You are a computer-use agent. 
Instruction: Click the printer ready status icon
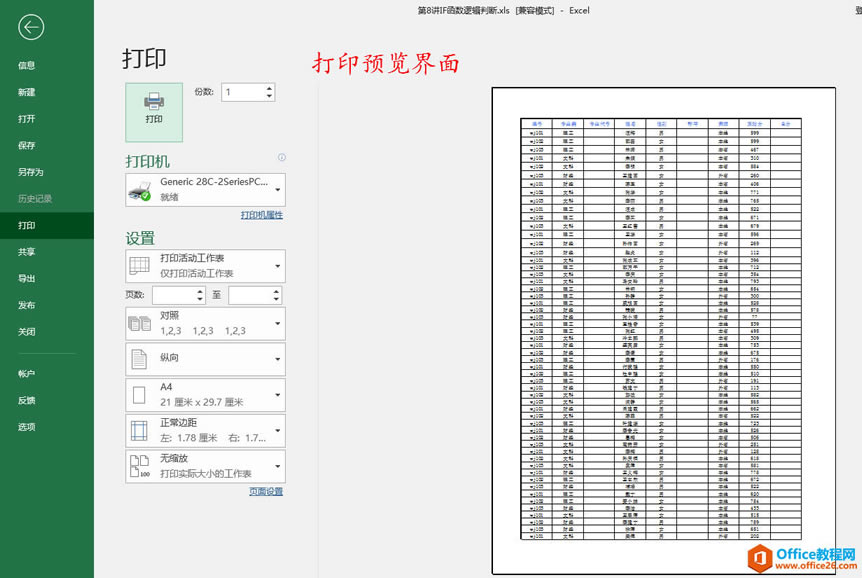(140, 191)
